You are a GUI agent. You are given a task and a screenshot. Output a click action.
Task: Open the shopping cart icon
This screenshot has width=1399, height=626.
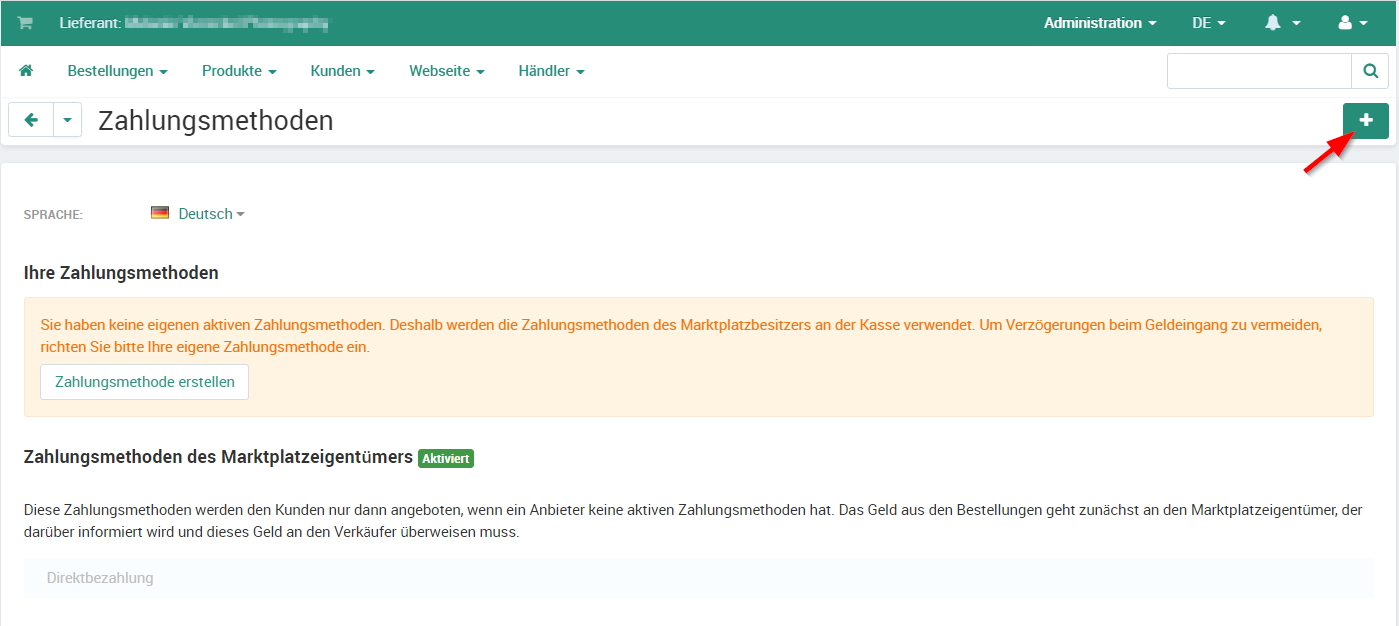pyautogui.click(x=25, y=23)
